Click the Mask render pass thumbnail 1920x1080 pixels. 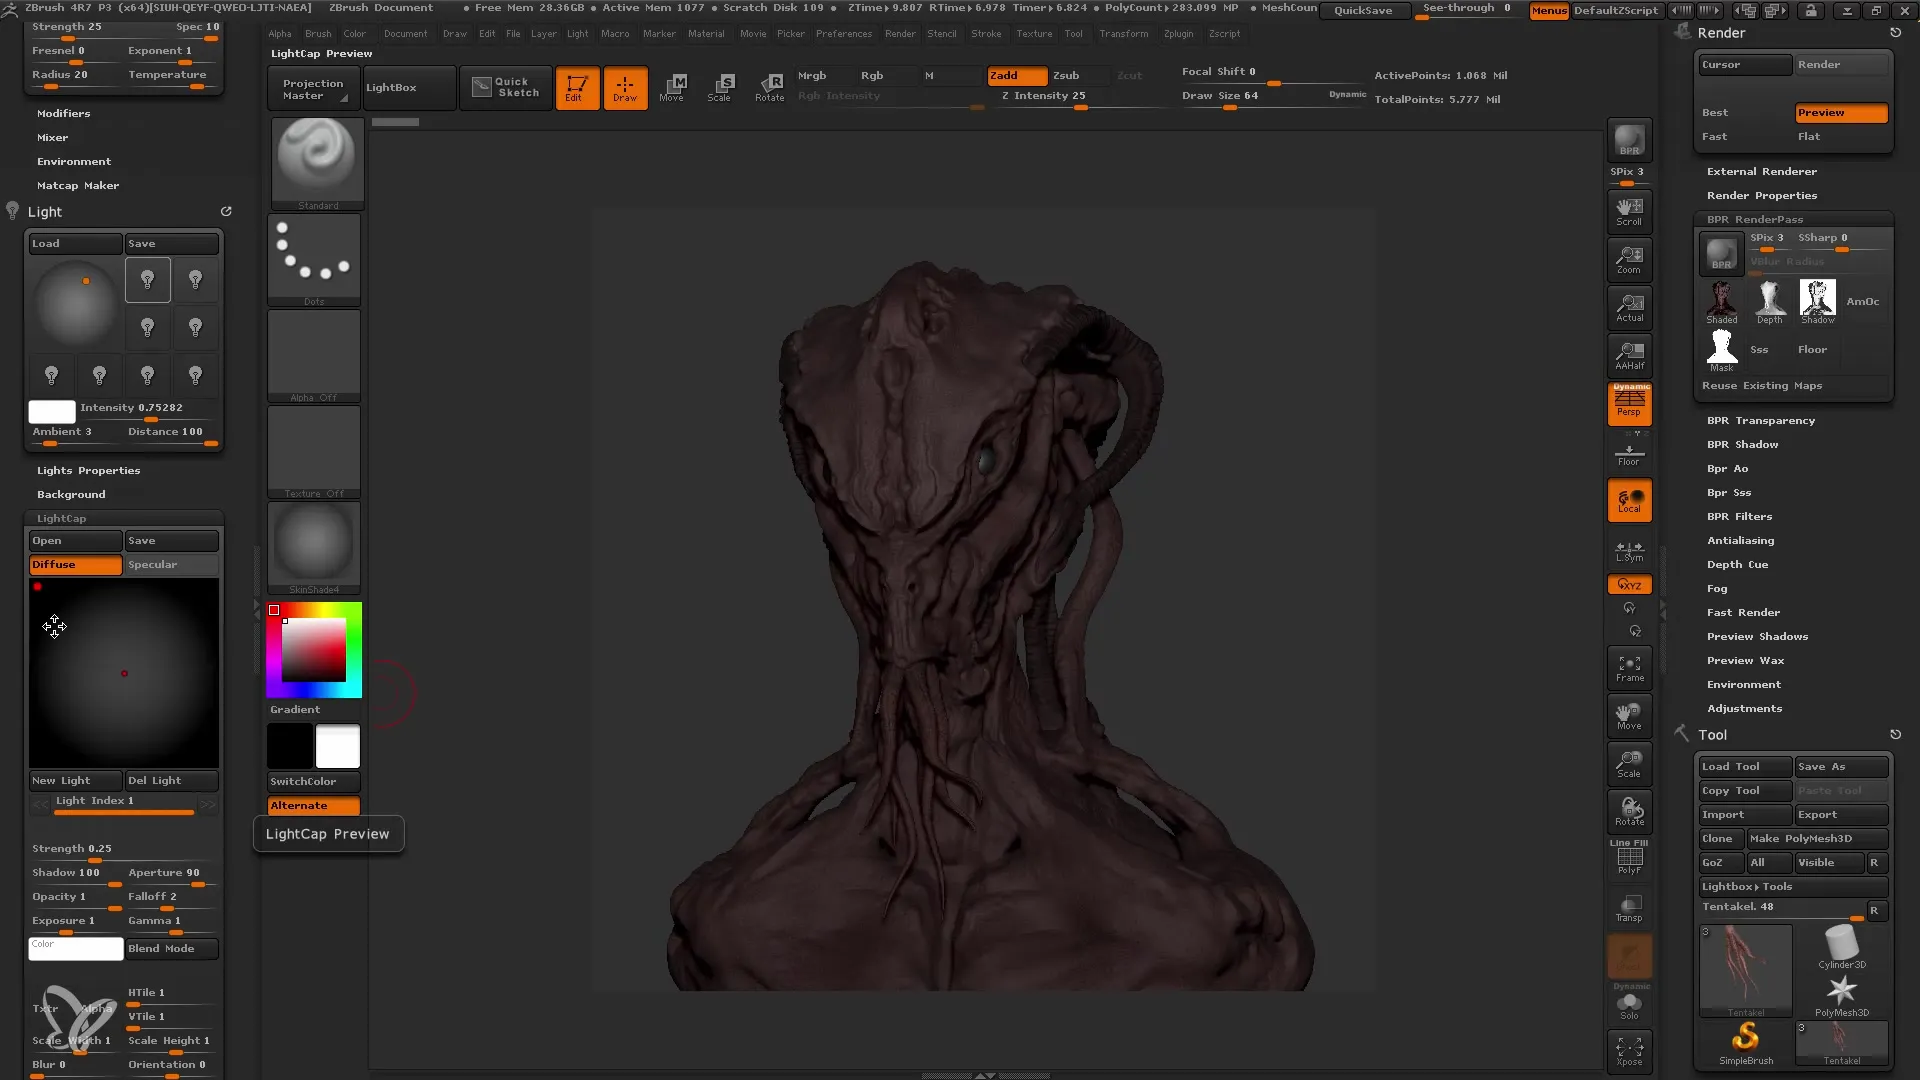tap(1721, 350)
